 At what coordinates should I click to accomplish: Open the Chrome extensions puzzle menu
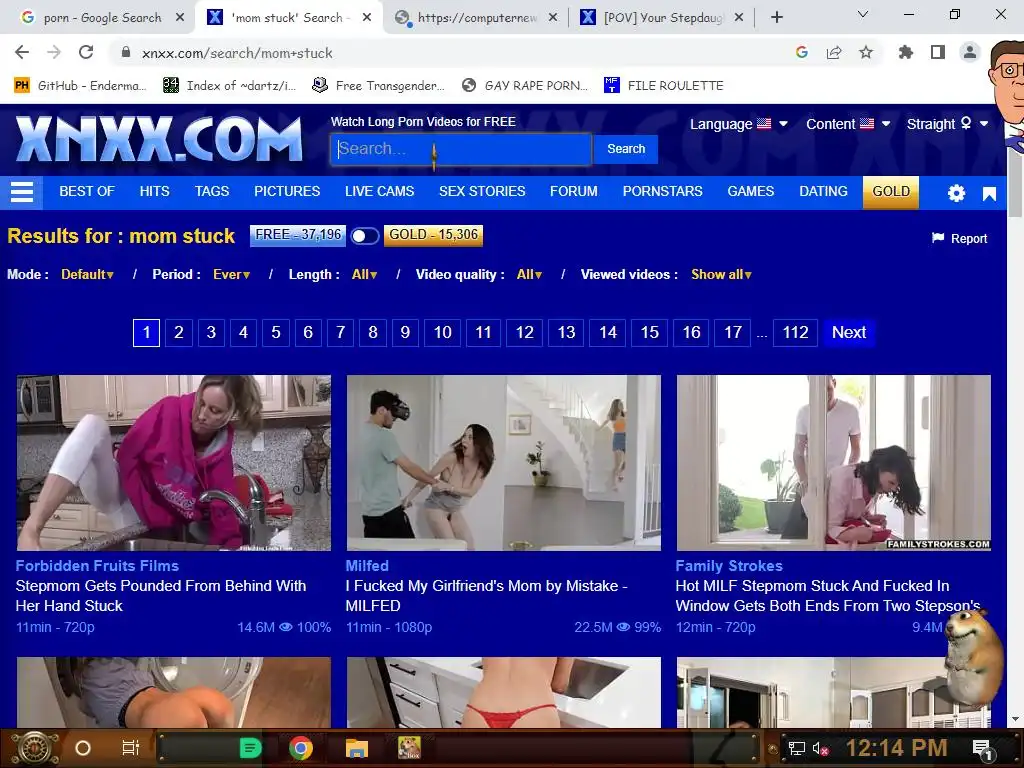click(x=906, y=52)
